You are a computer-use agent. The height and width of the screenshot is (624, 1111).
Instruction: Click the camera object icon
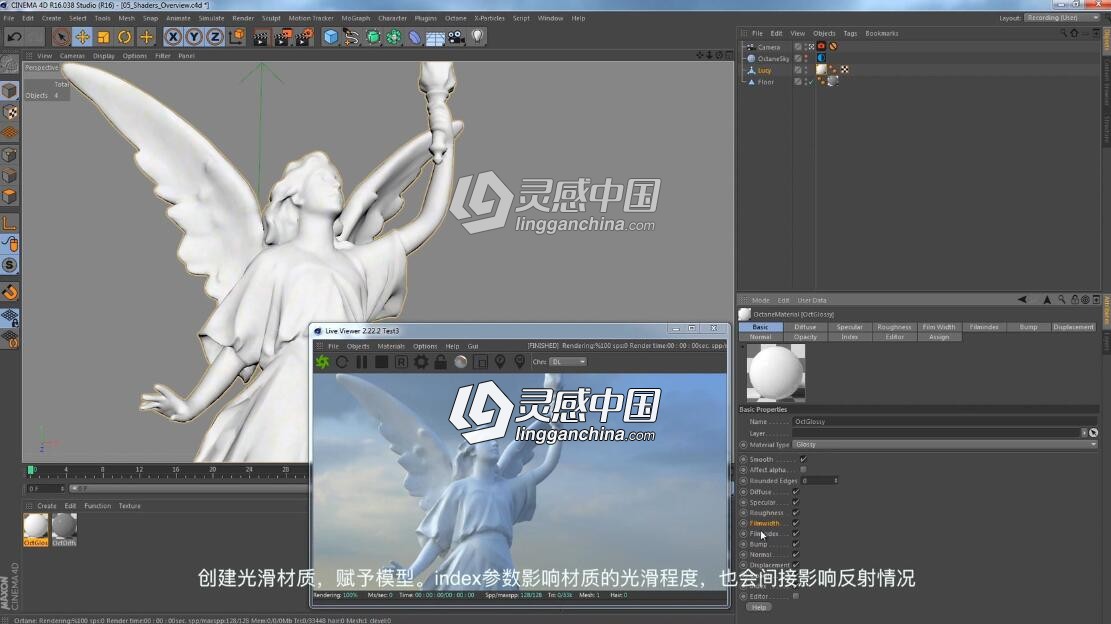point(456,37)
